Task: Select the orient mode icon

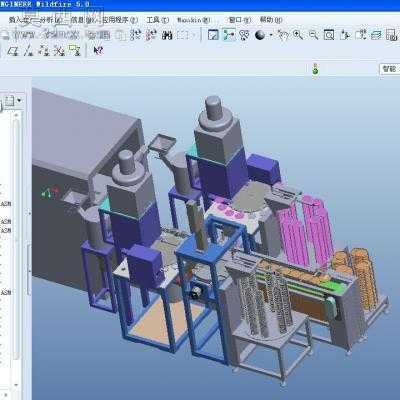Action: pos(244,35)
